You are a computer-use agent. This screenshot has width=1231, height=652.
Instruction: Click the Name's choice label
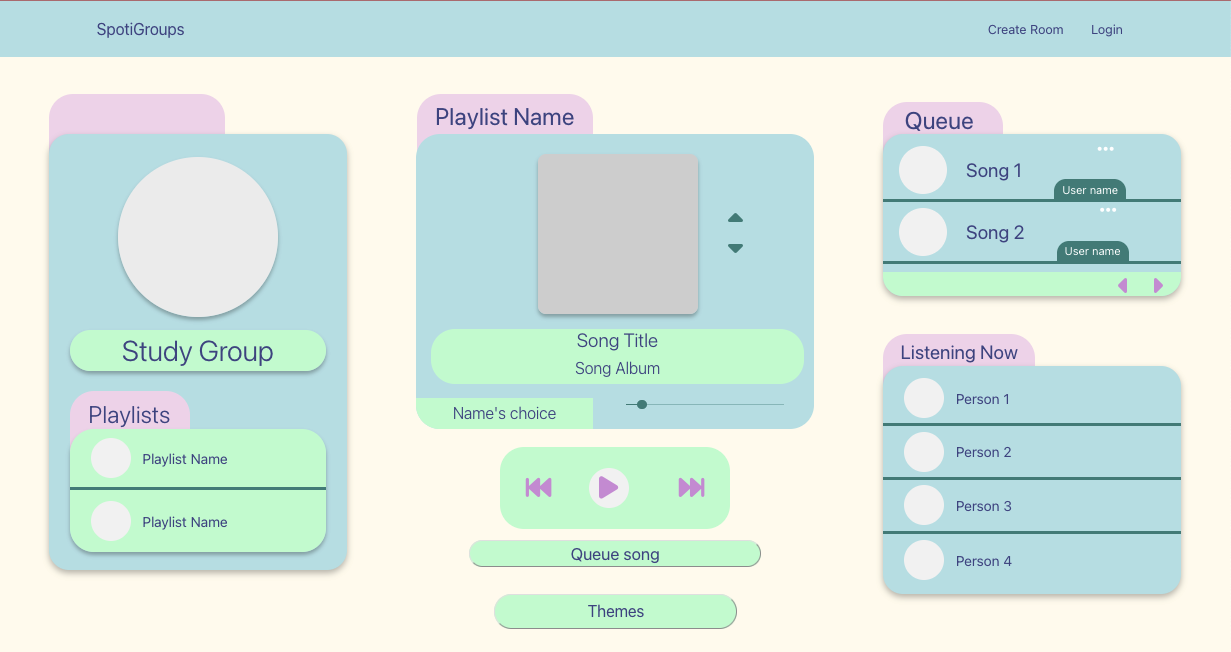(x=504, y=413)
